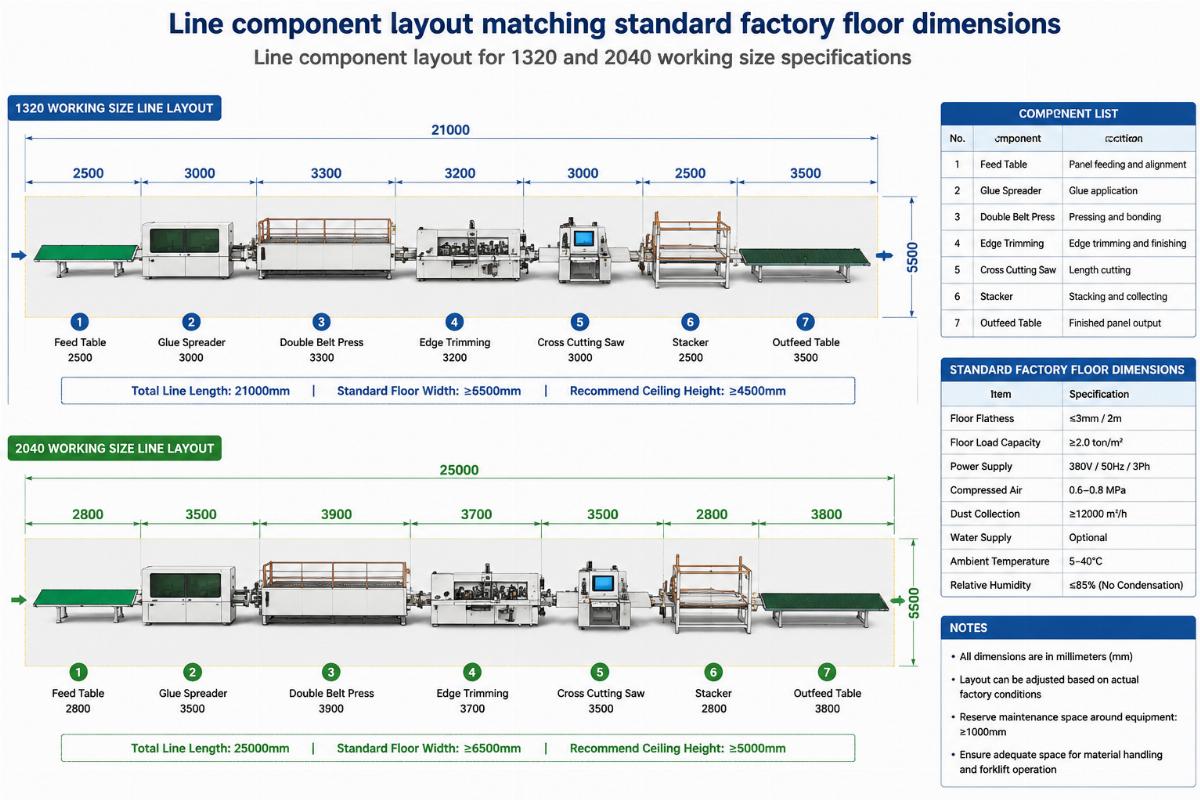Click the main title 'Line component layout matching...'

pyautogui.click(x=615, y=23)
